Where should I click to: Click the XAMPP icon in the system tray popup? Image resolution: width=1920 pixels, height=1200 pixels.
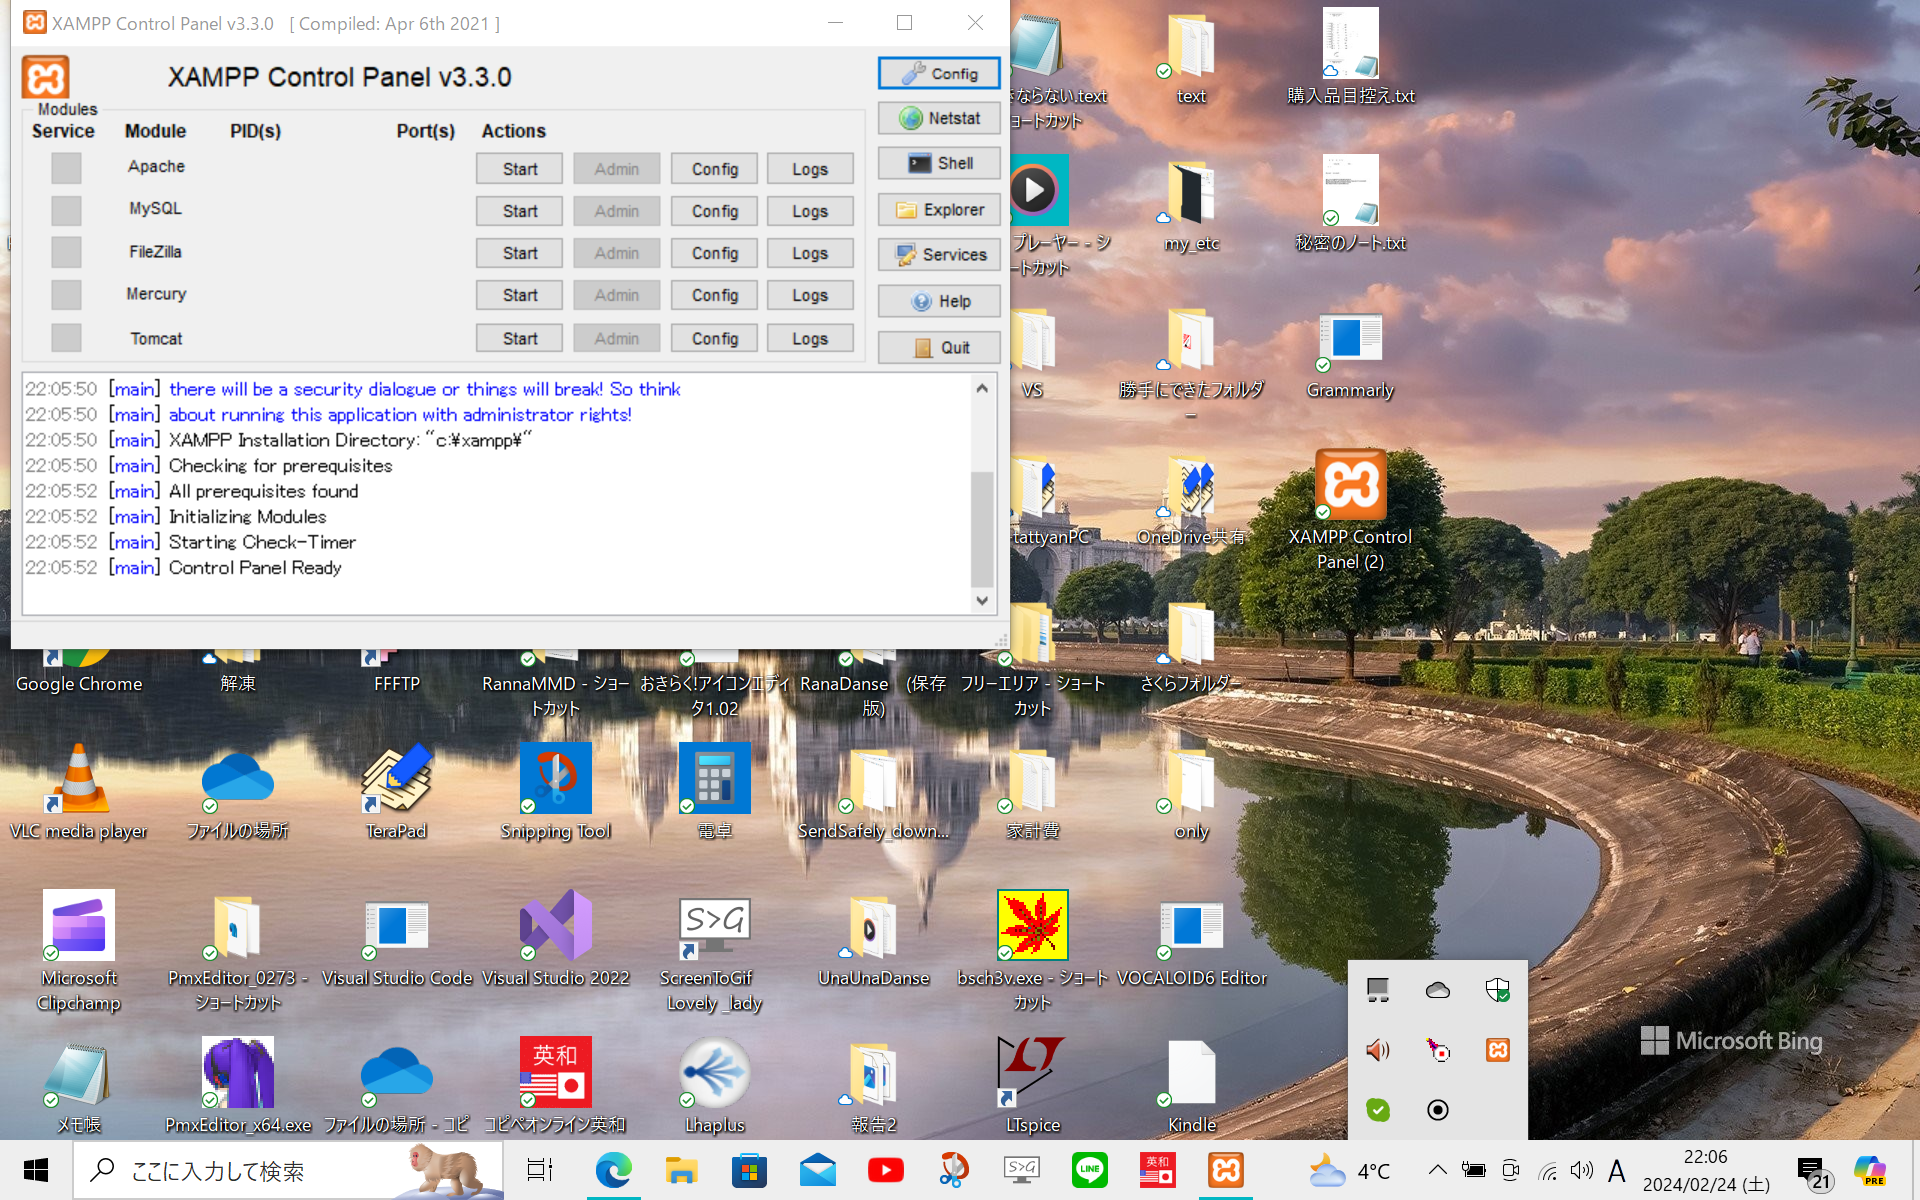pyautogui.click(x=1497, y=1050)
